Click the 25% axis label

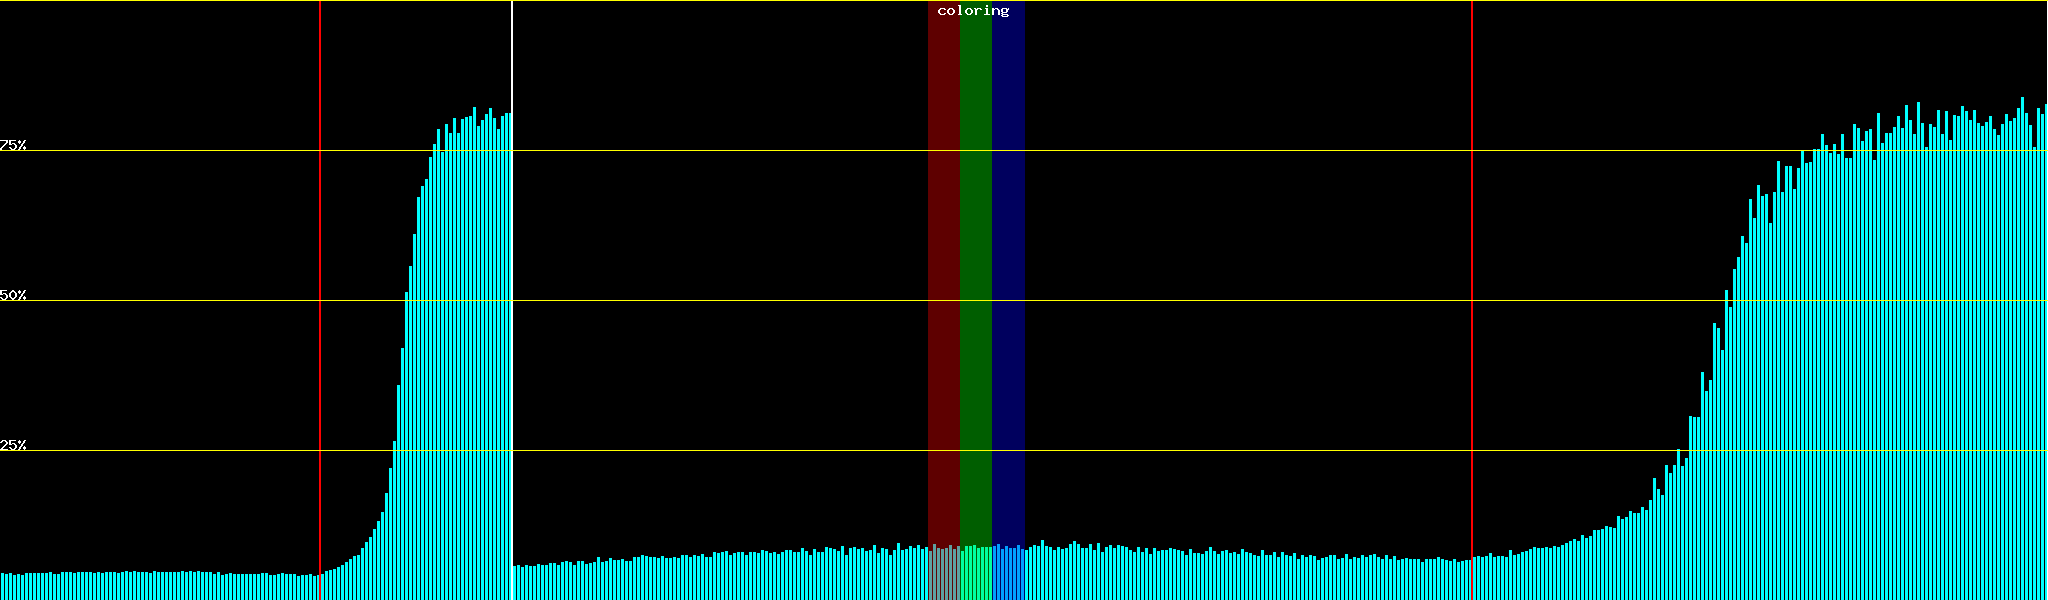13,445
